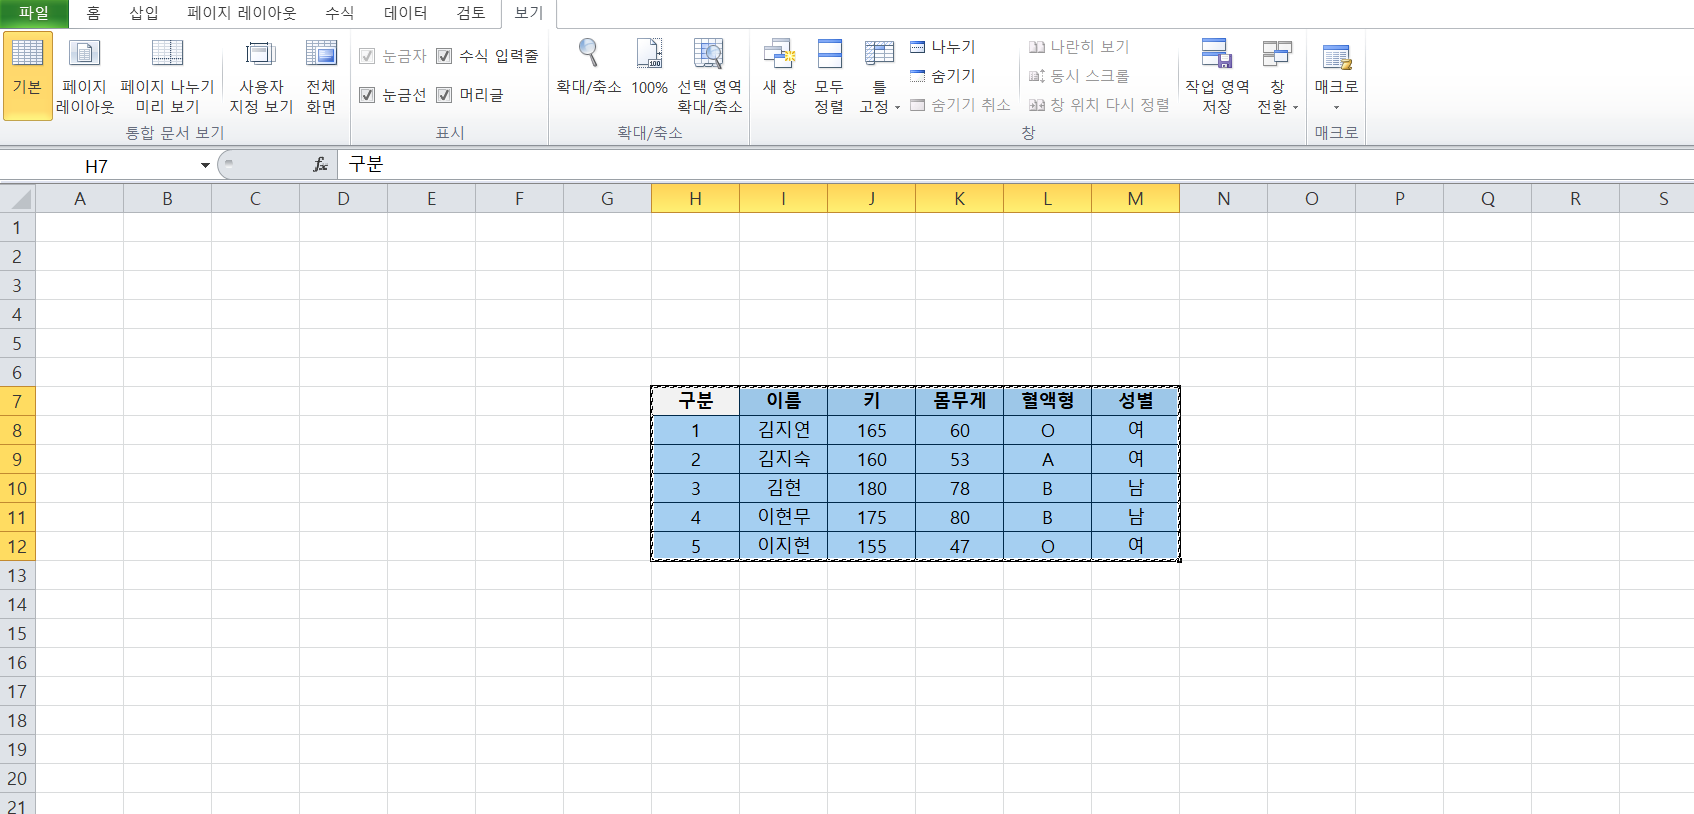Switch to the 검토 ribbon tab
The height and width of the screenshot is (814, 1694).
pos(471,13)
